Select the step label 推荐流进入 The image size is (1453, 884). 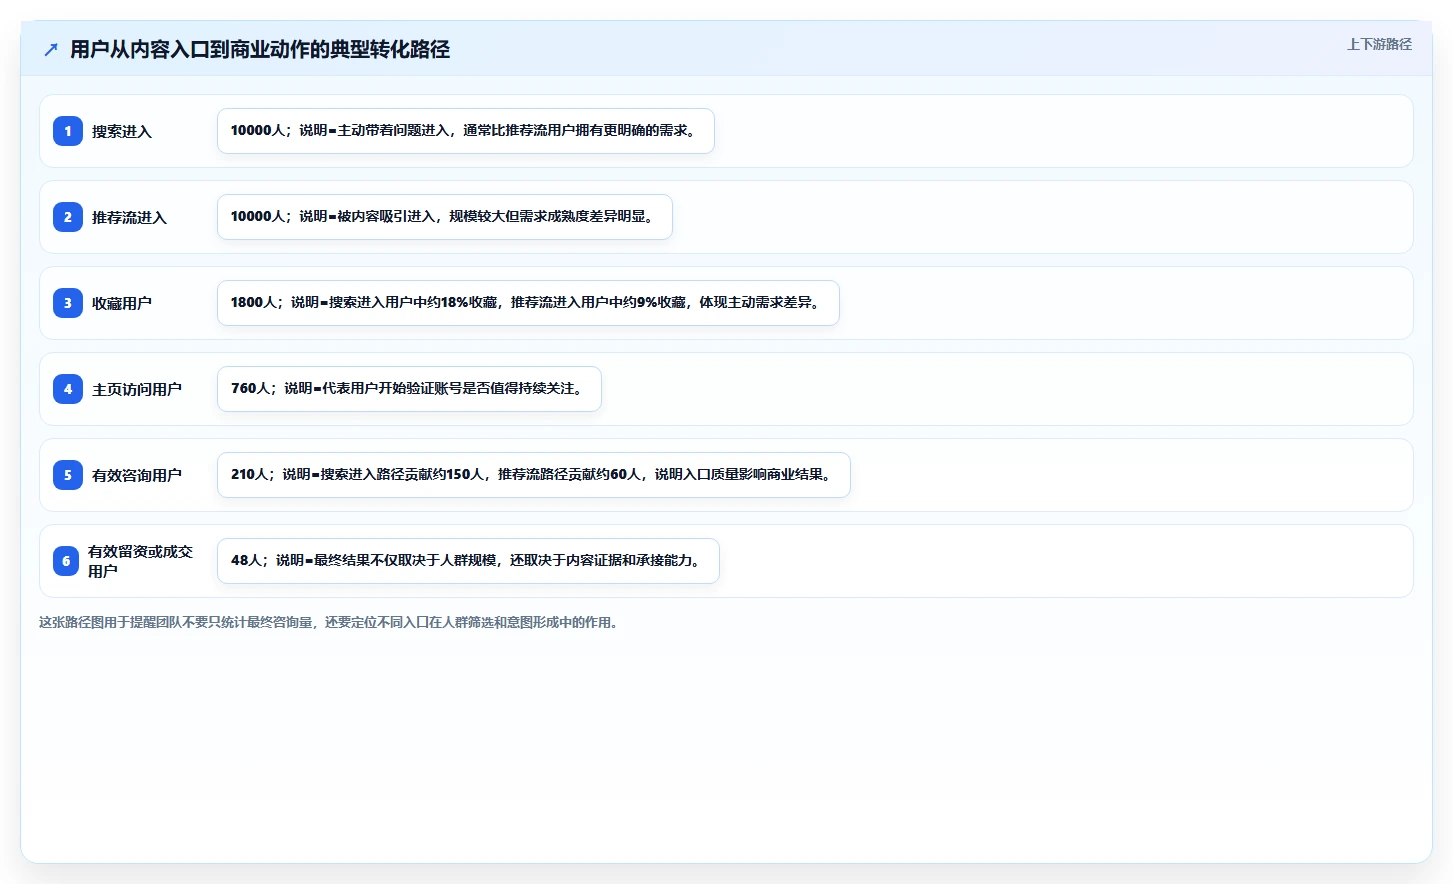129,217
